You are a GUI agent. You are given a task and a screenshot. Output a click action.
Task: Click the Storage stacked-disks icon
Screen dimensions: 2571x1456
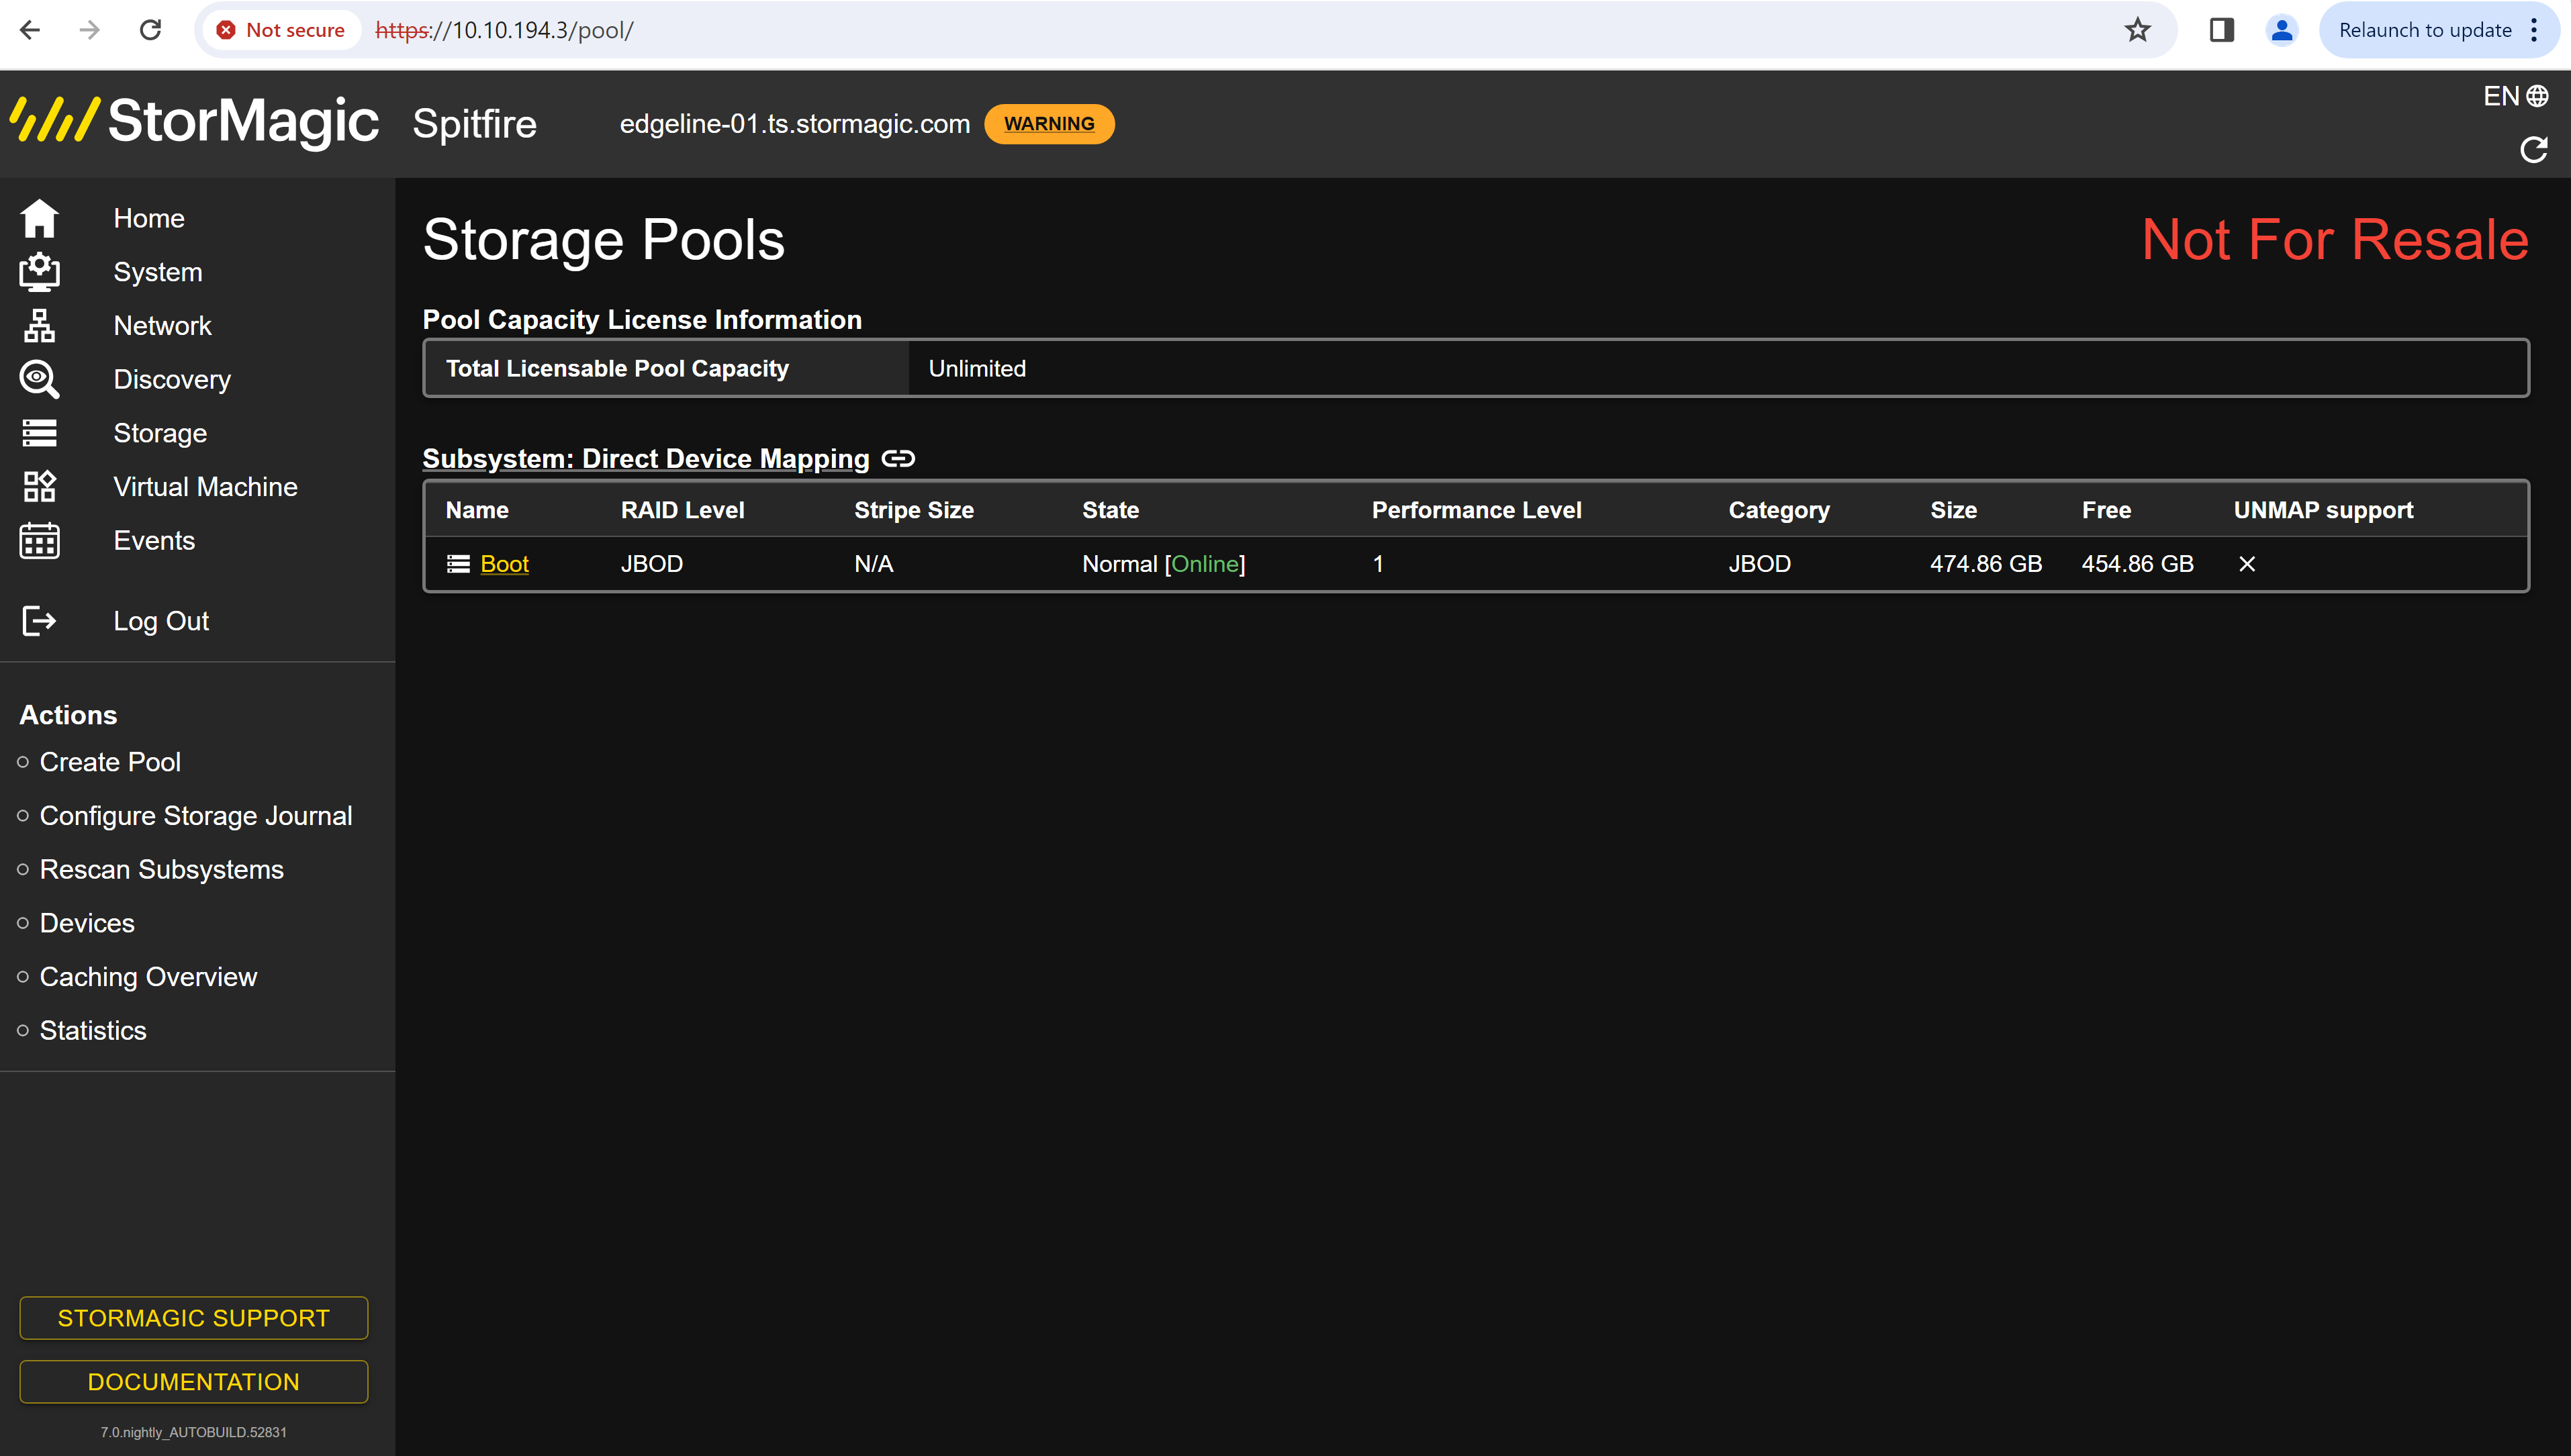click(x=40, y=433)
